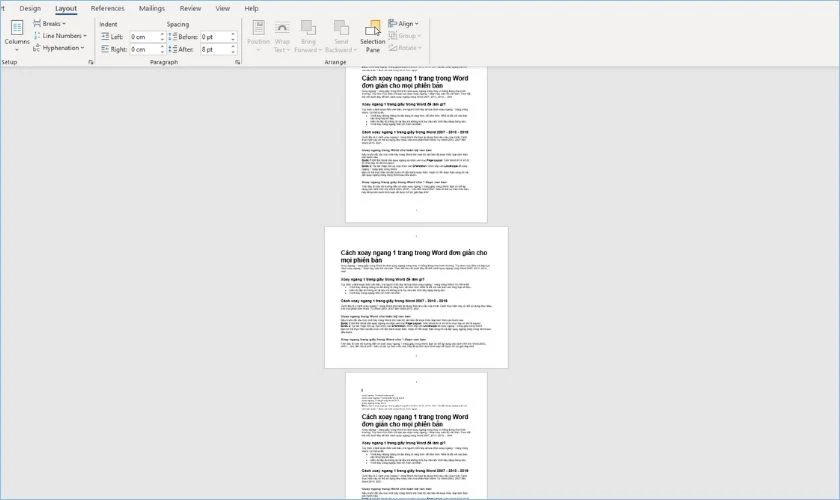Switch to the View tab
Image resolution: width=840 pixels, height=500 pixels.
coord(222,8)
